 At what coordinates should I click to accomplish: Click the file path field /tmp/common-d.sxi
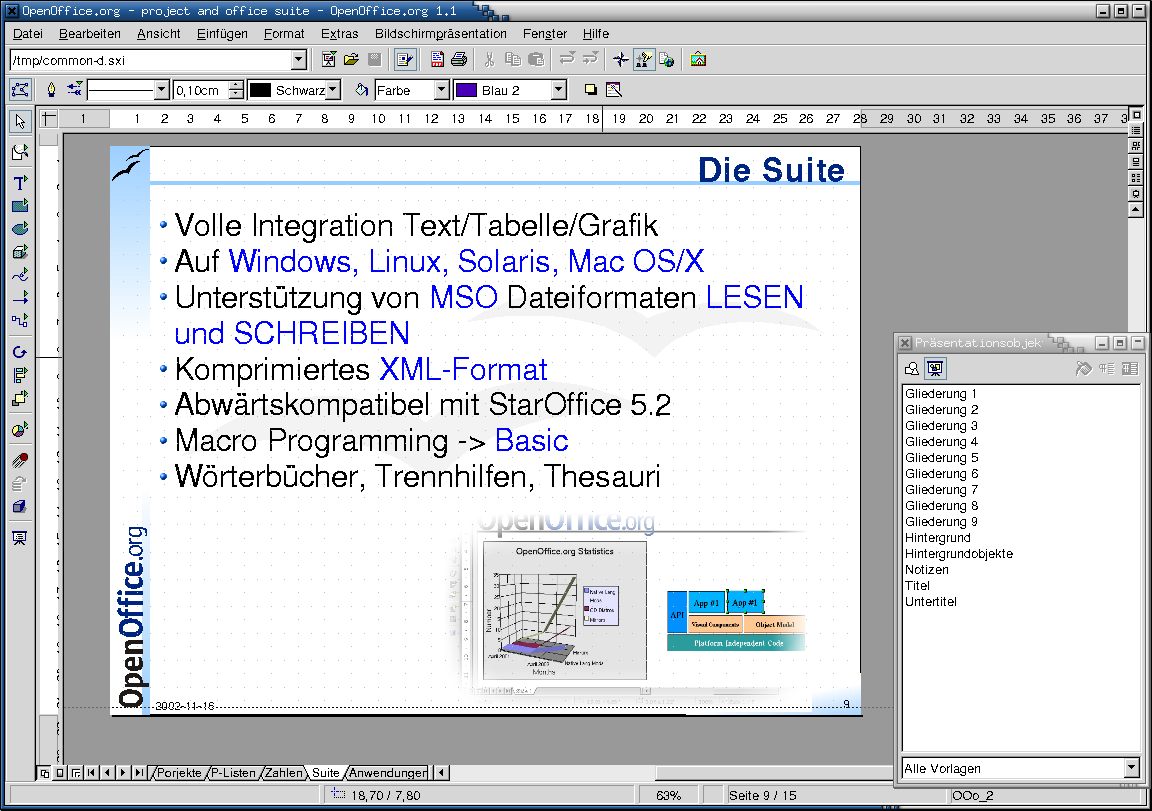click(150, 60)
